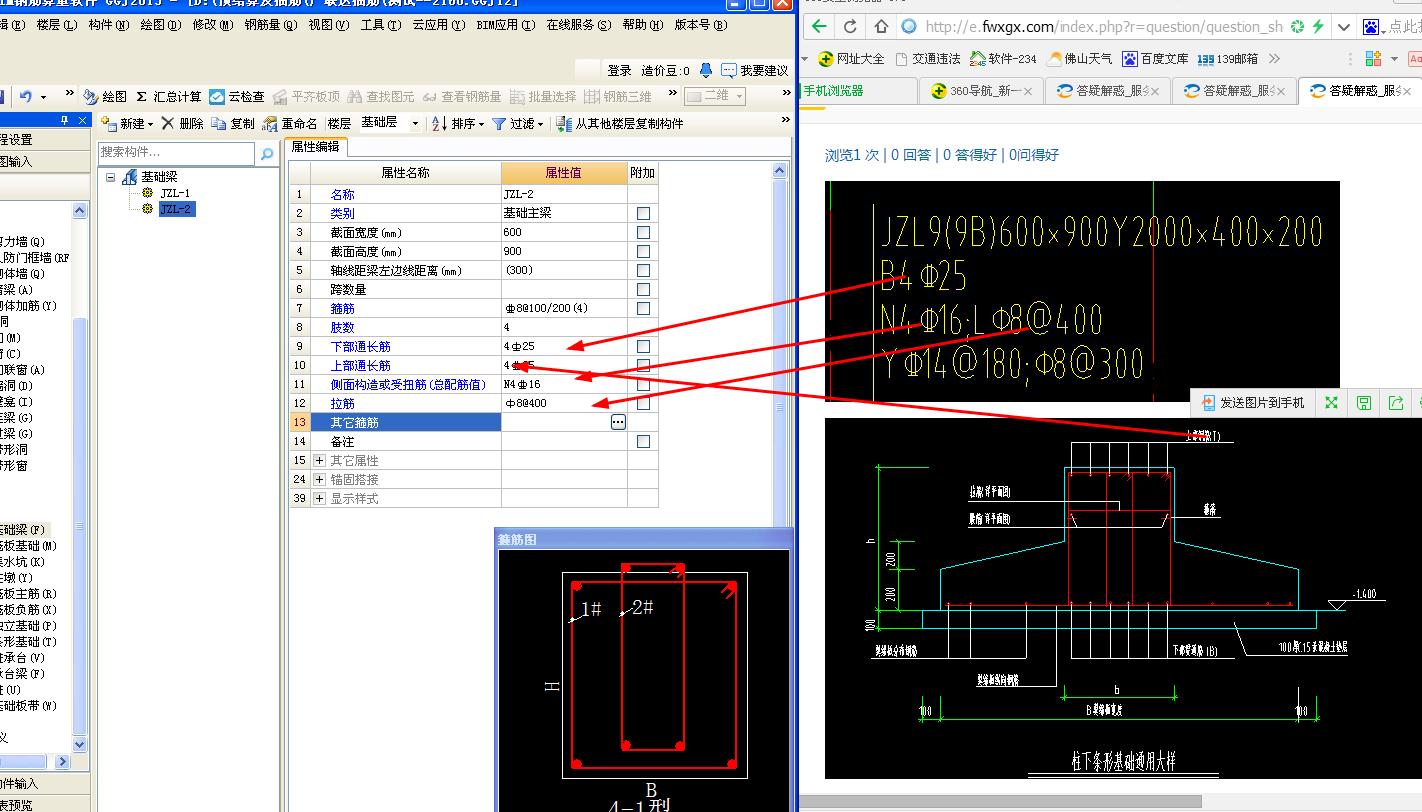
Task: Click share icon on image toolbar
Action: click(x=1396, y=403)
